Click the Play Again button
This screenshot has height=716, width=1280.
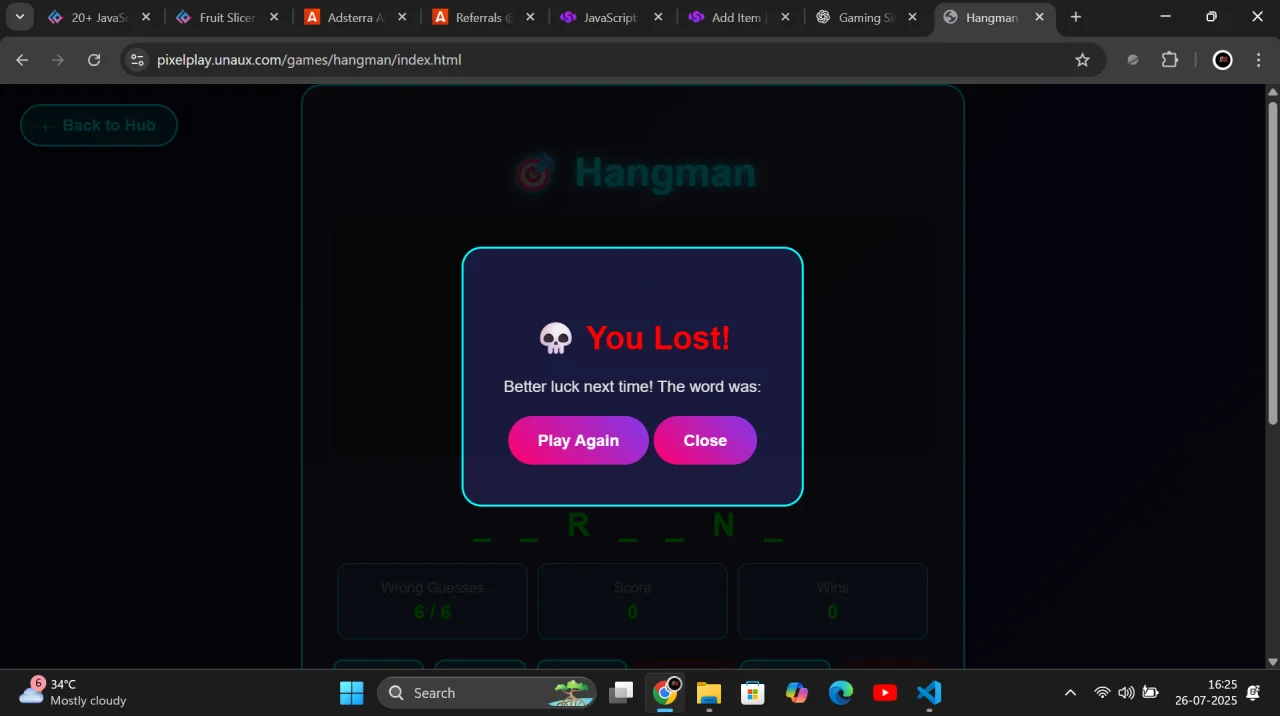(578, 440)
